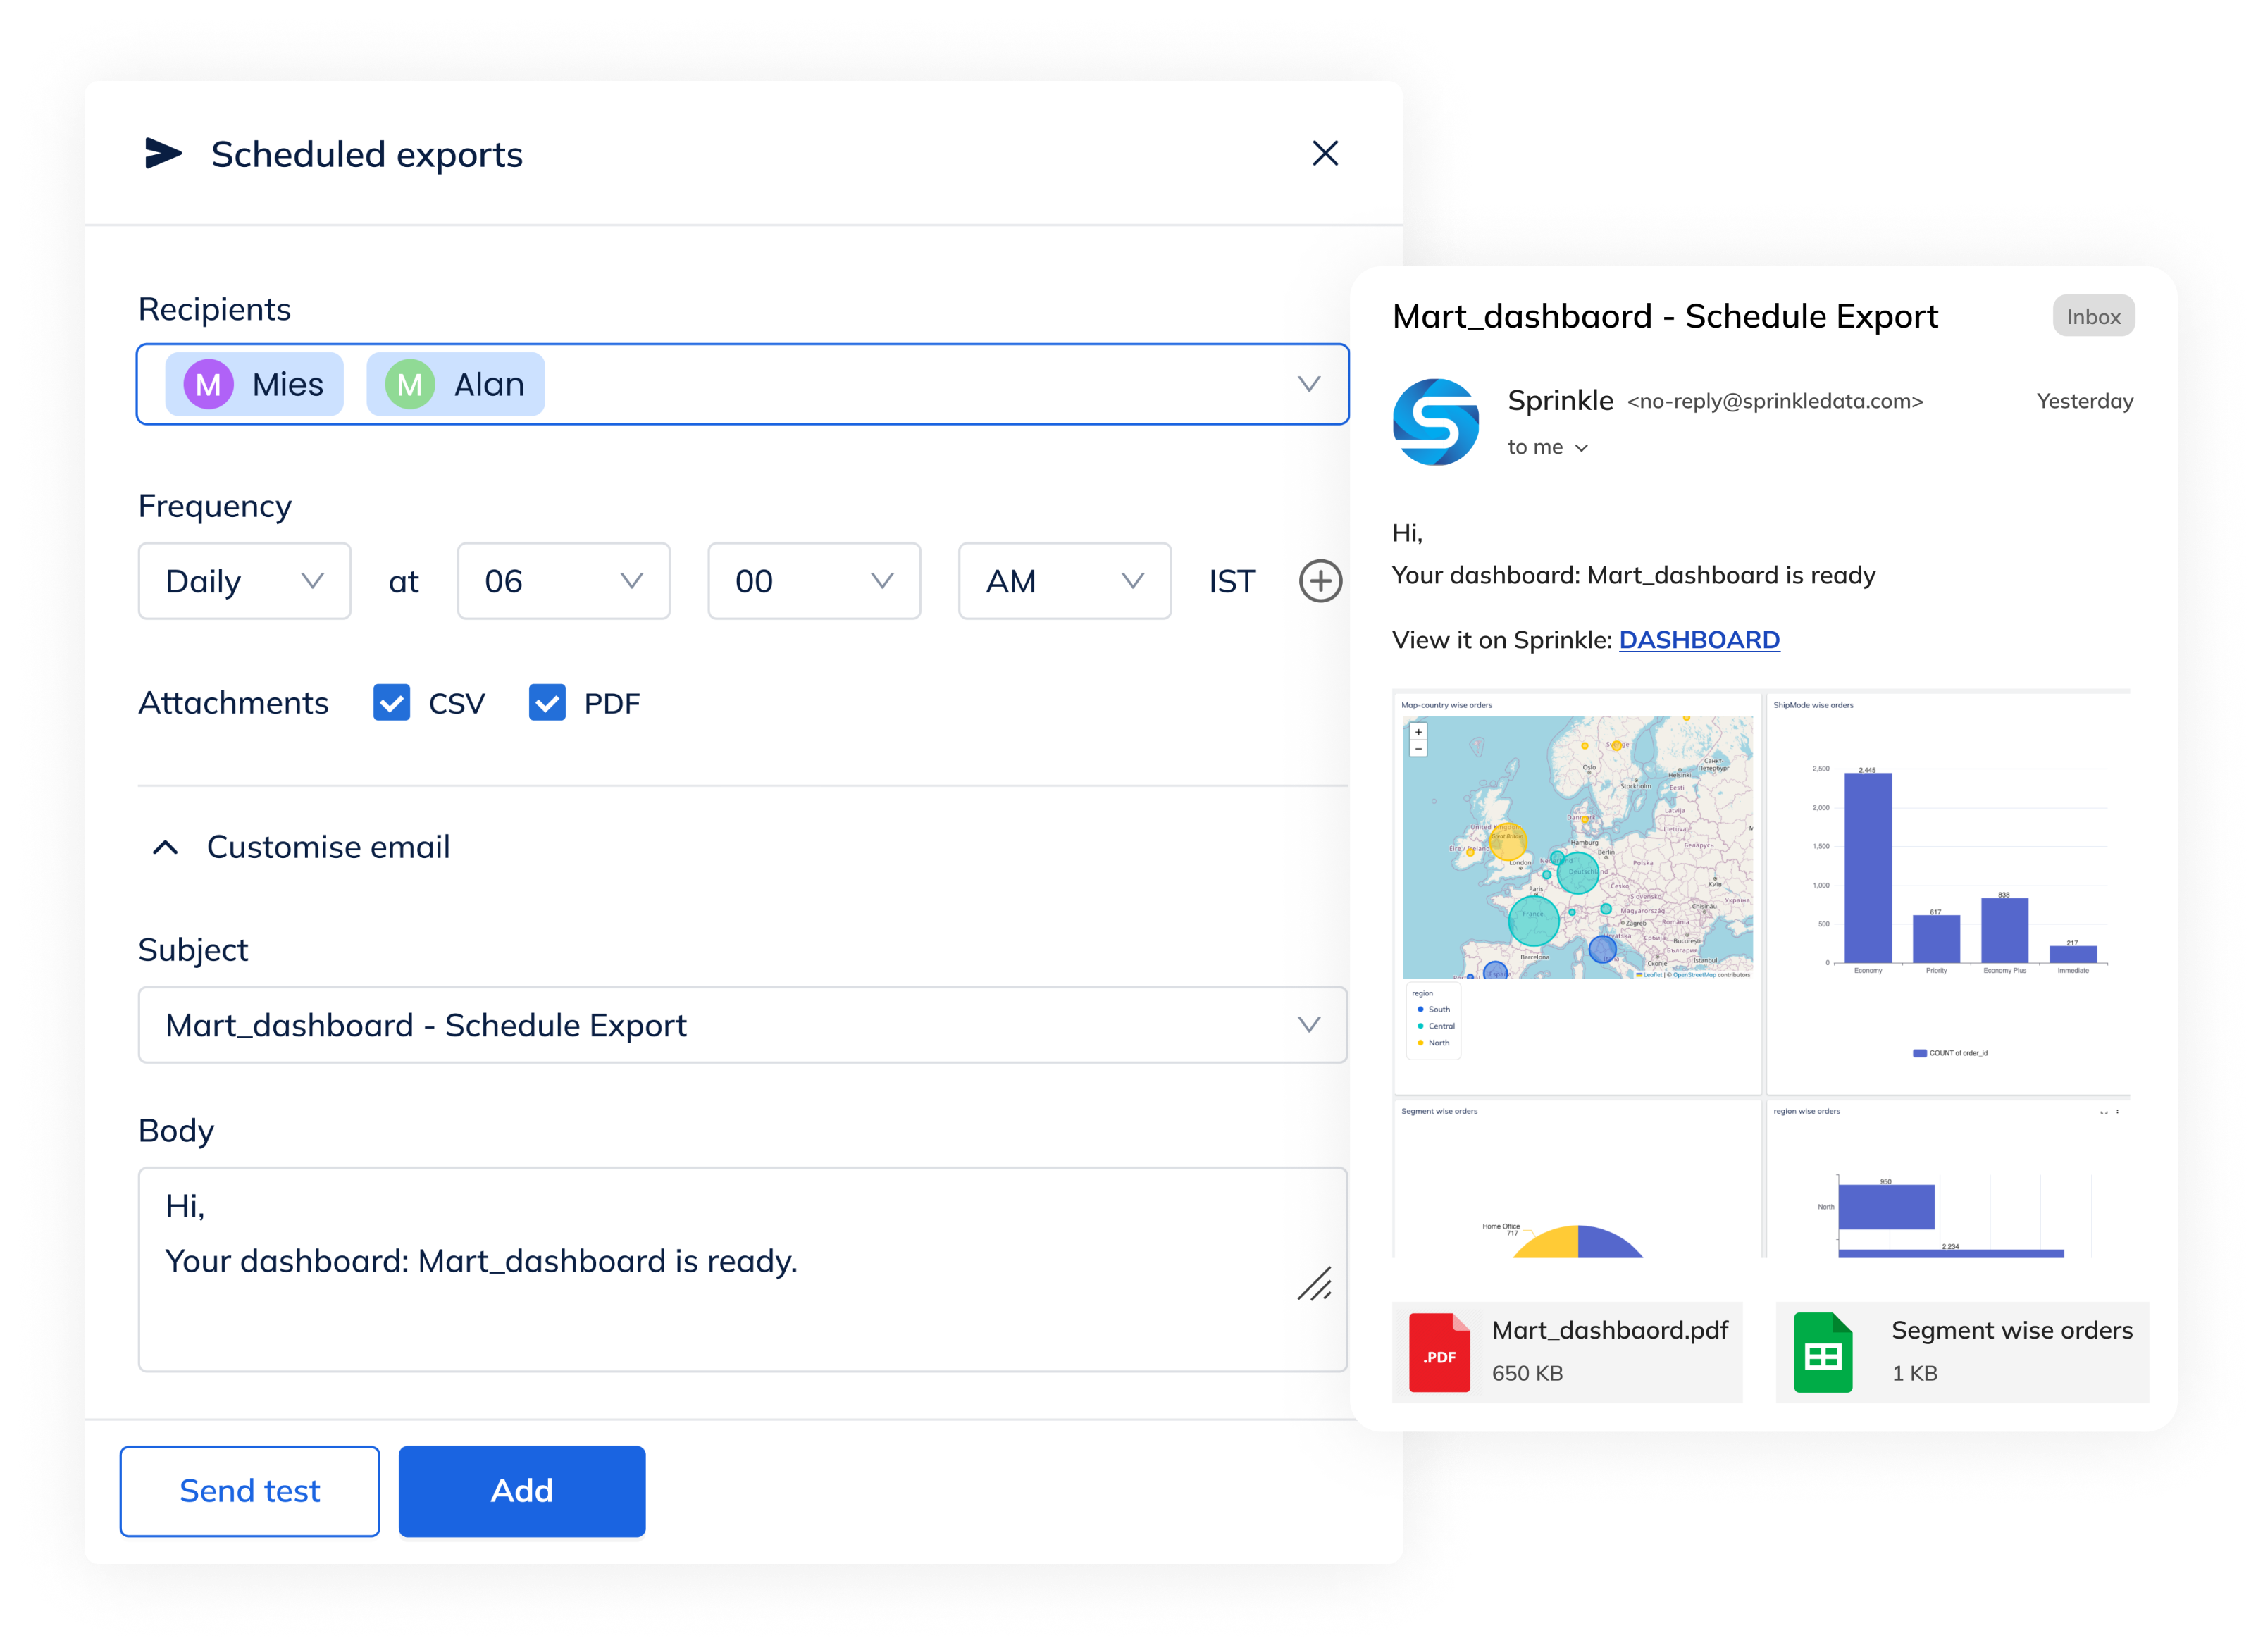
Task: Uncheck the CSV attachment checkbox
Action: pos(391,703)
